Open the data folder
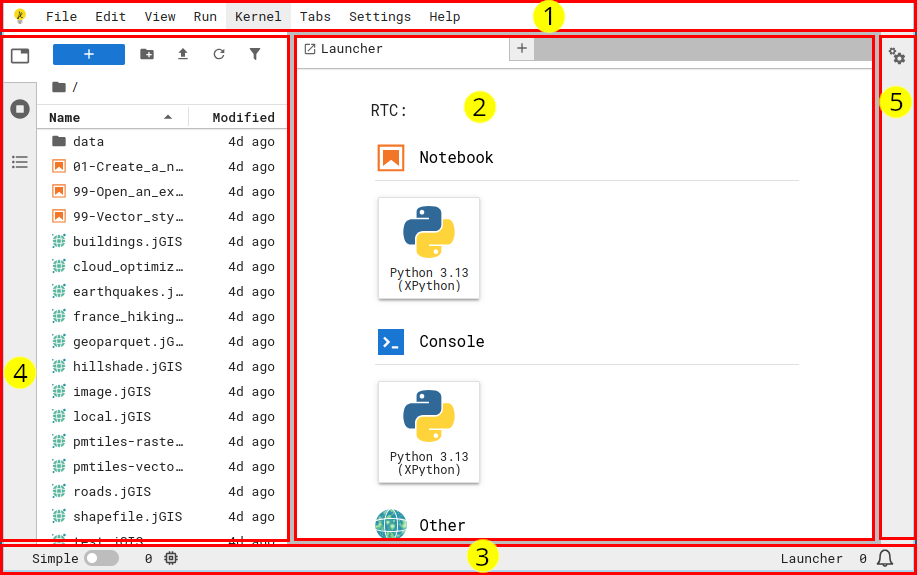 pyautogui.click(x=88, y=142)
